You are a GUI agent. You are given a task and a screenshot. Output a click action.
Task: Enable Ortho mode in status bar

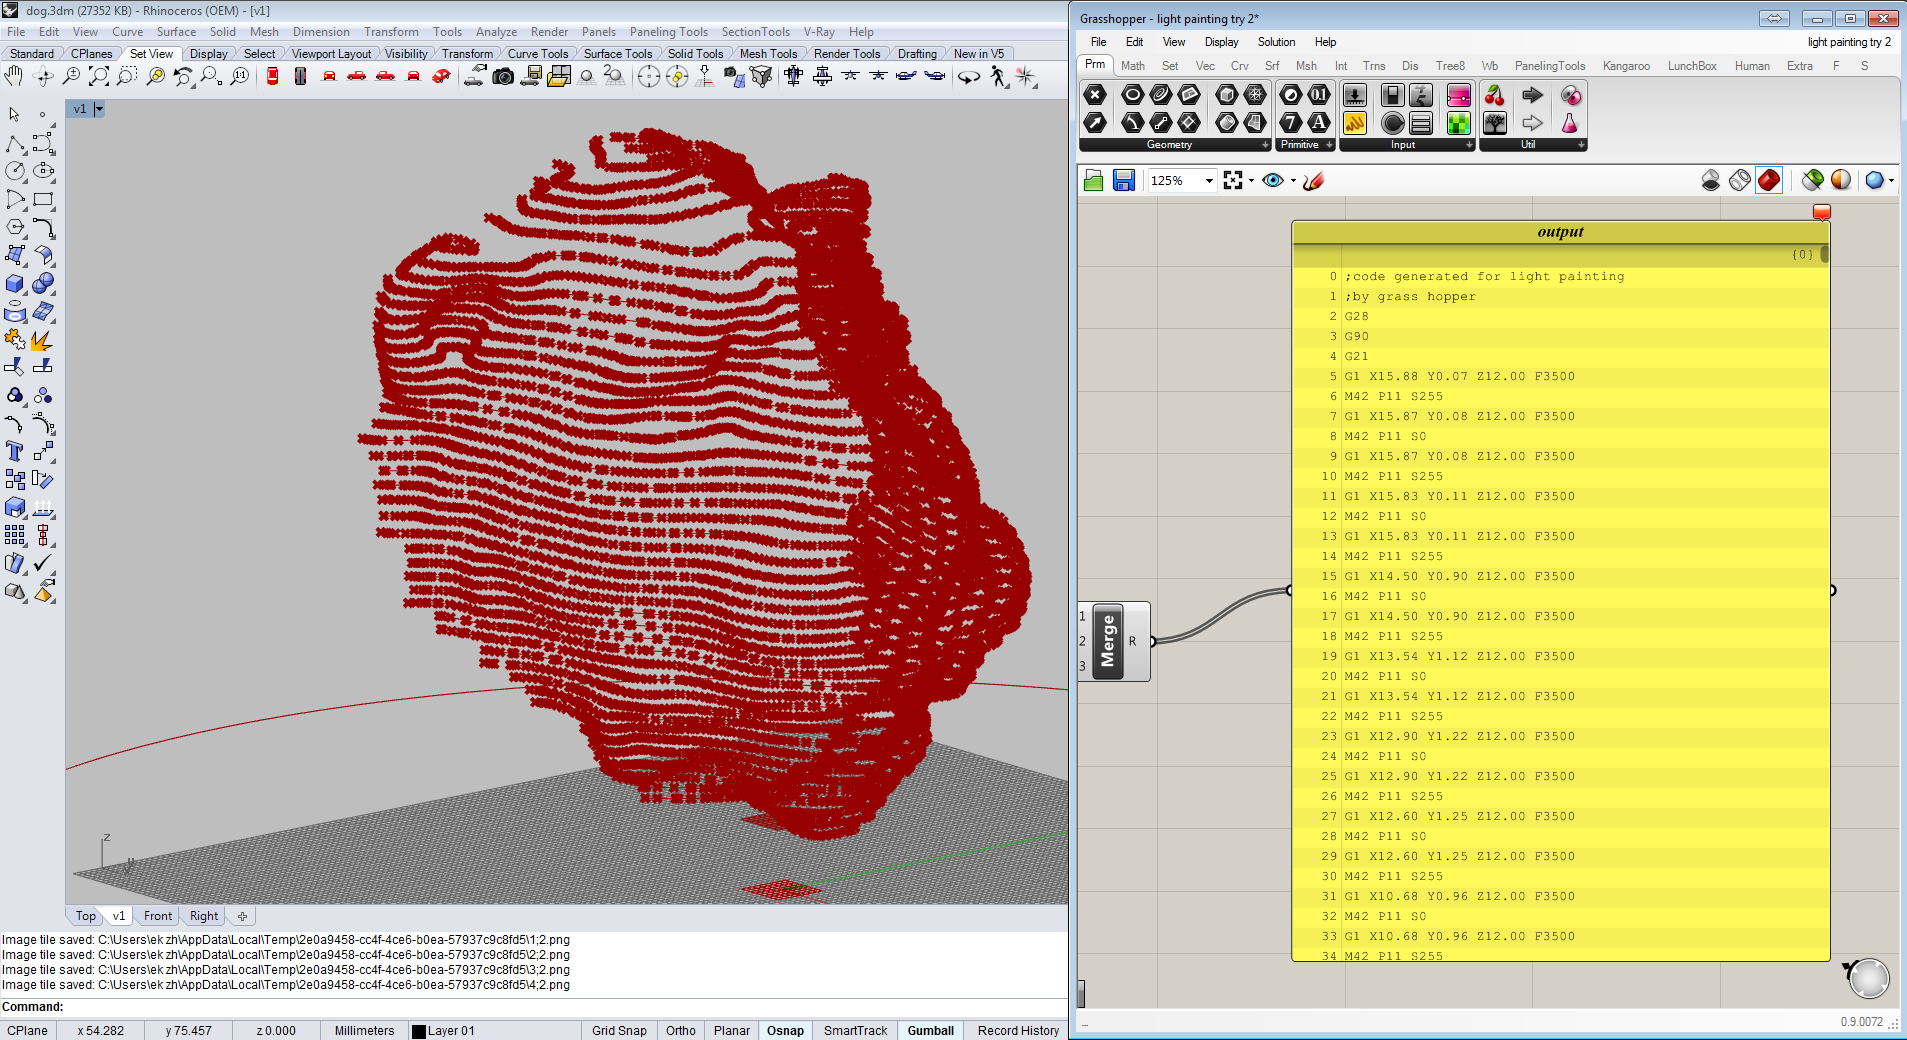click(681, 1030)
